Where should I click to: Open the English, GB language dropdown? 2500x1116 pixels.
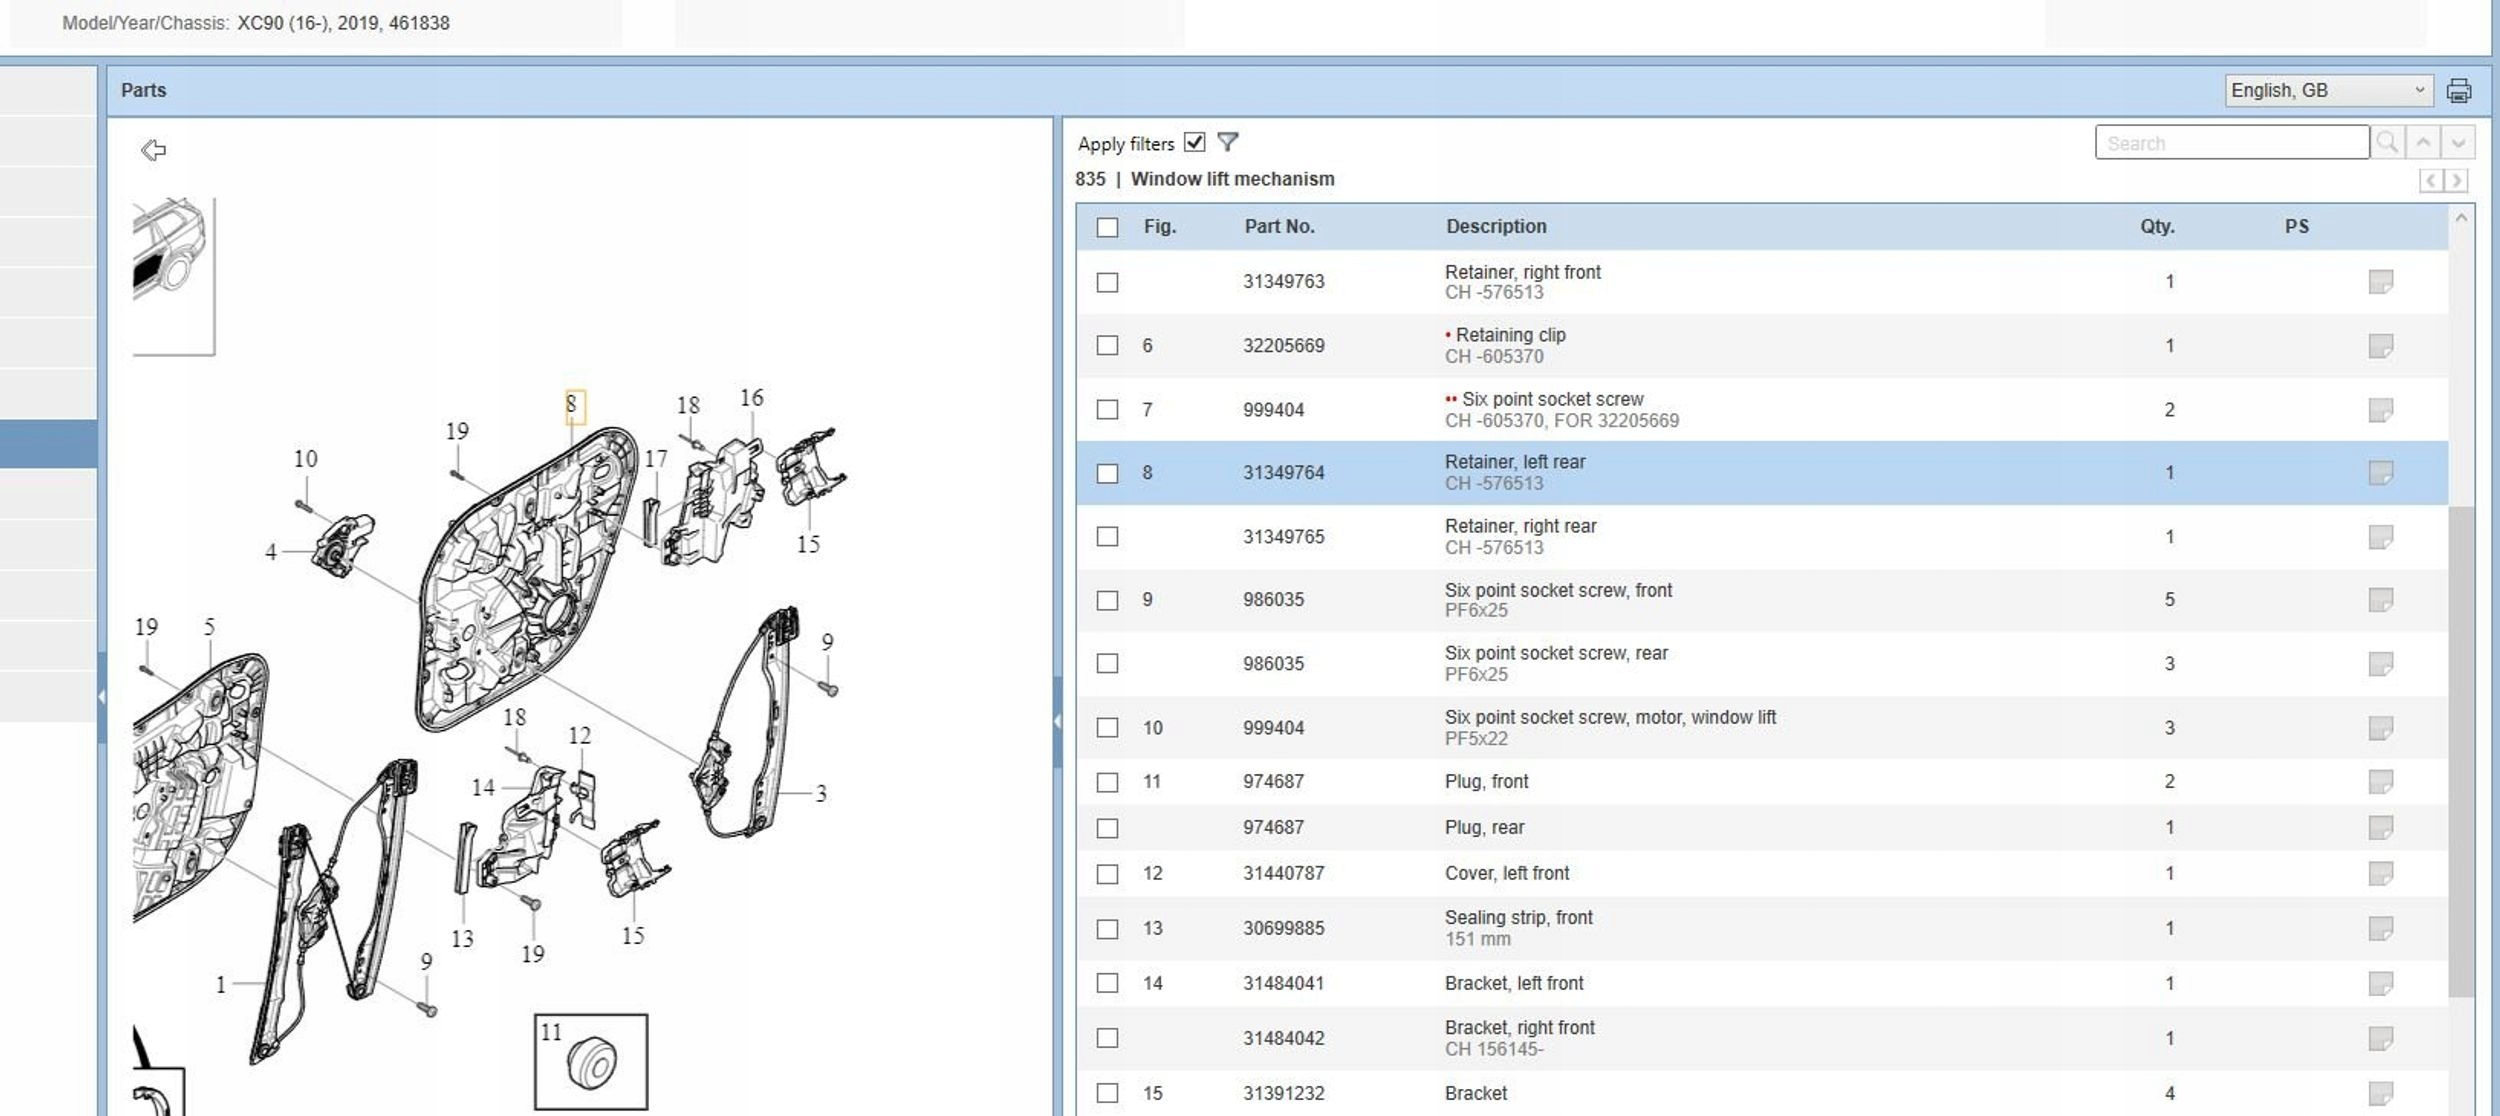2326,91
